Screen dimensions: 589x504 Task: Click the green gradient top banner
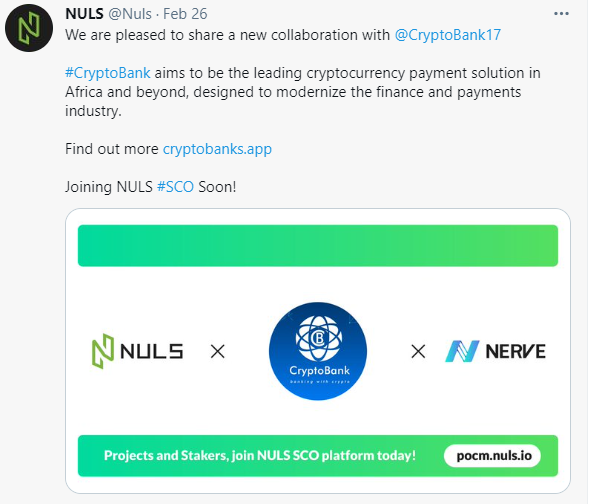click(x=318, y=246)
